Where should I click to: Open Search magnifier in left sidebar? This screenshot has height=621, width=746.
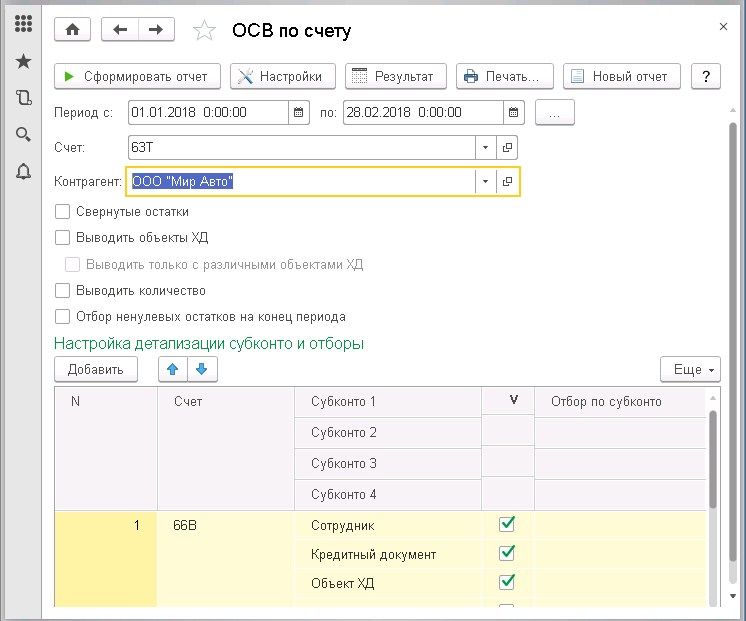23,134
